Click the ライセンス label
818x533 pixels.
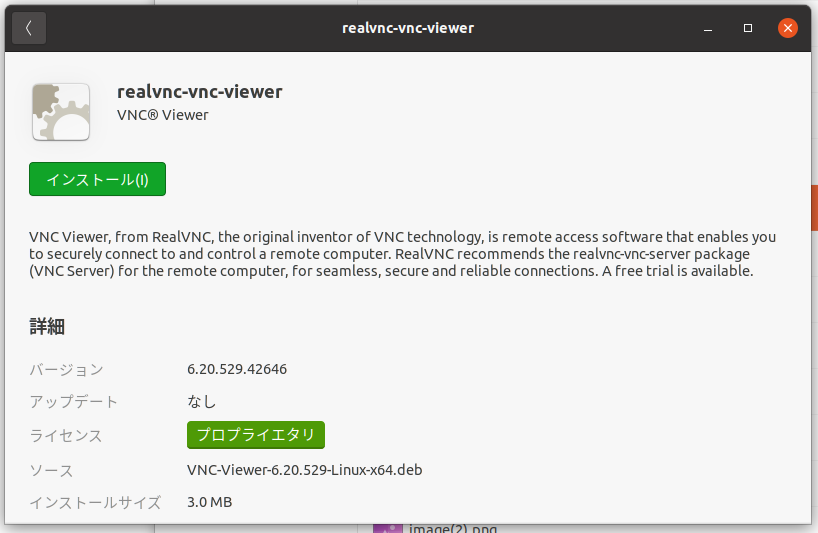pos(66,435)
